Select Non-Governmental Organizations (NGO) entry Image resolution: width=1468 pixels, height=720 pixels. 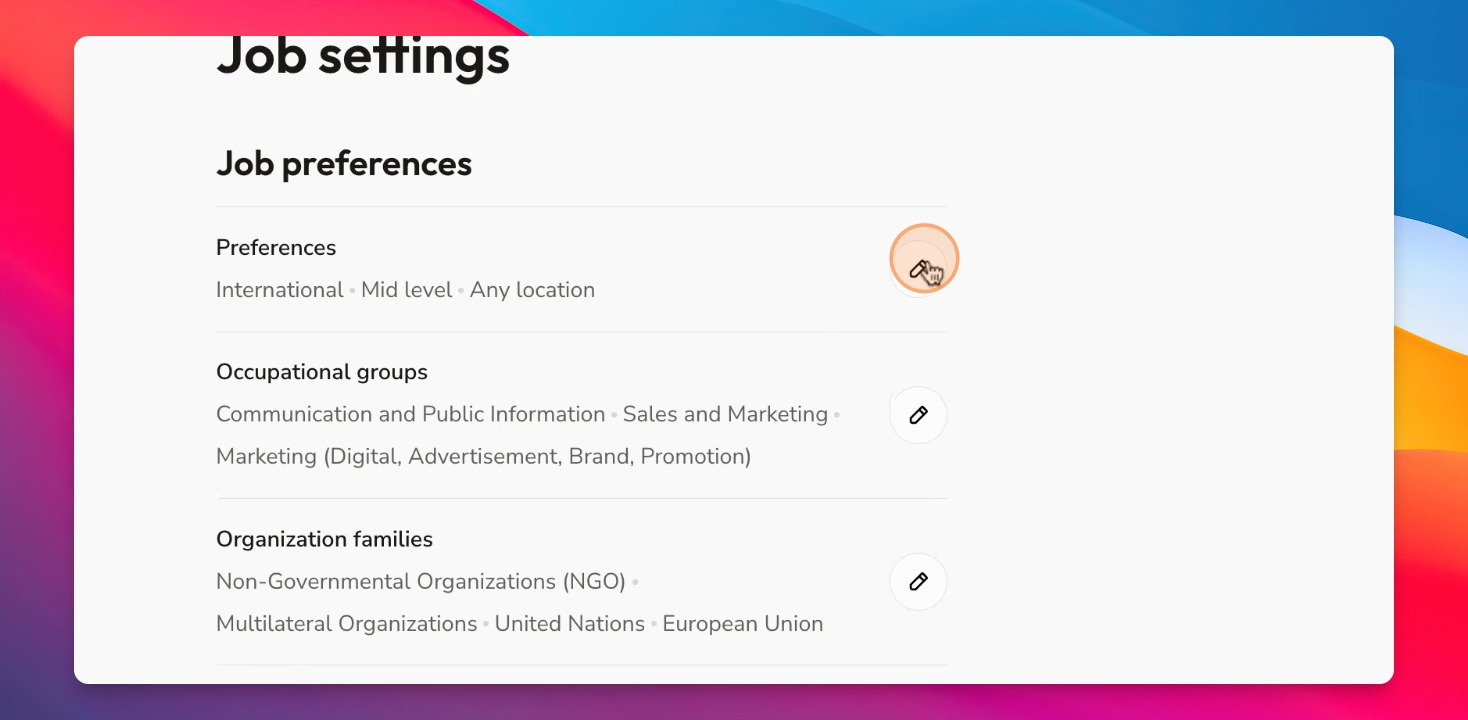pos(421,581)
